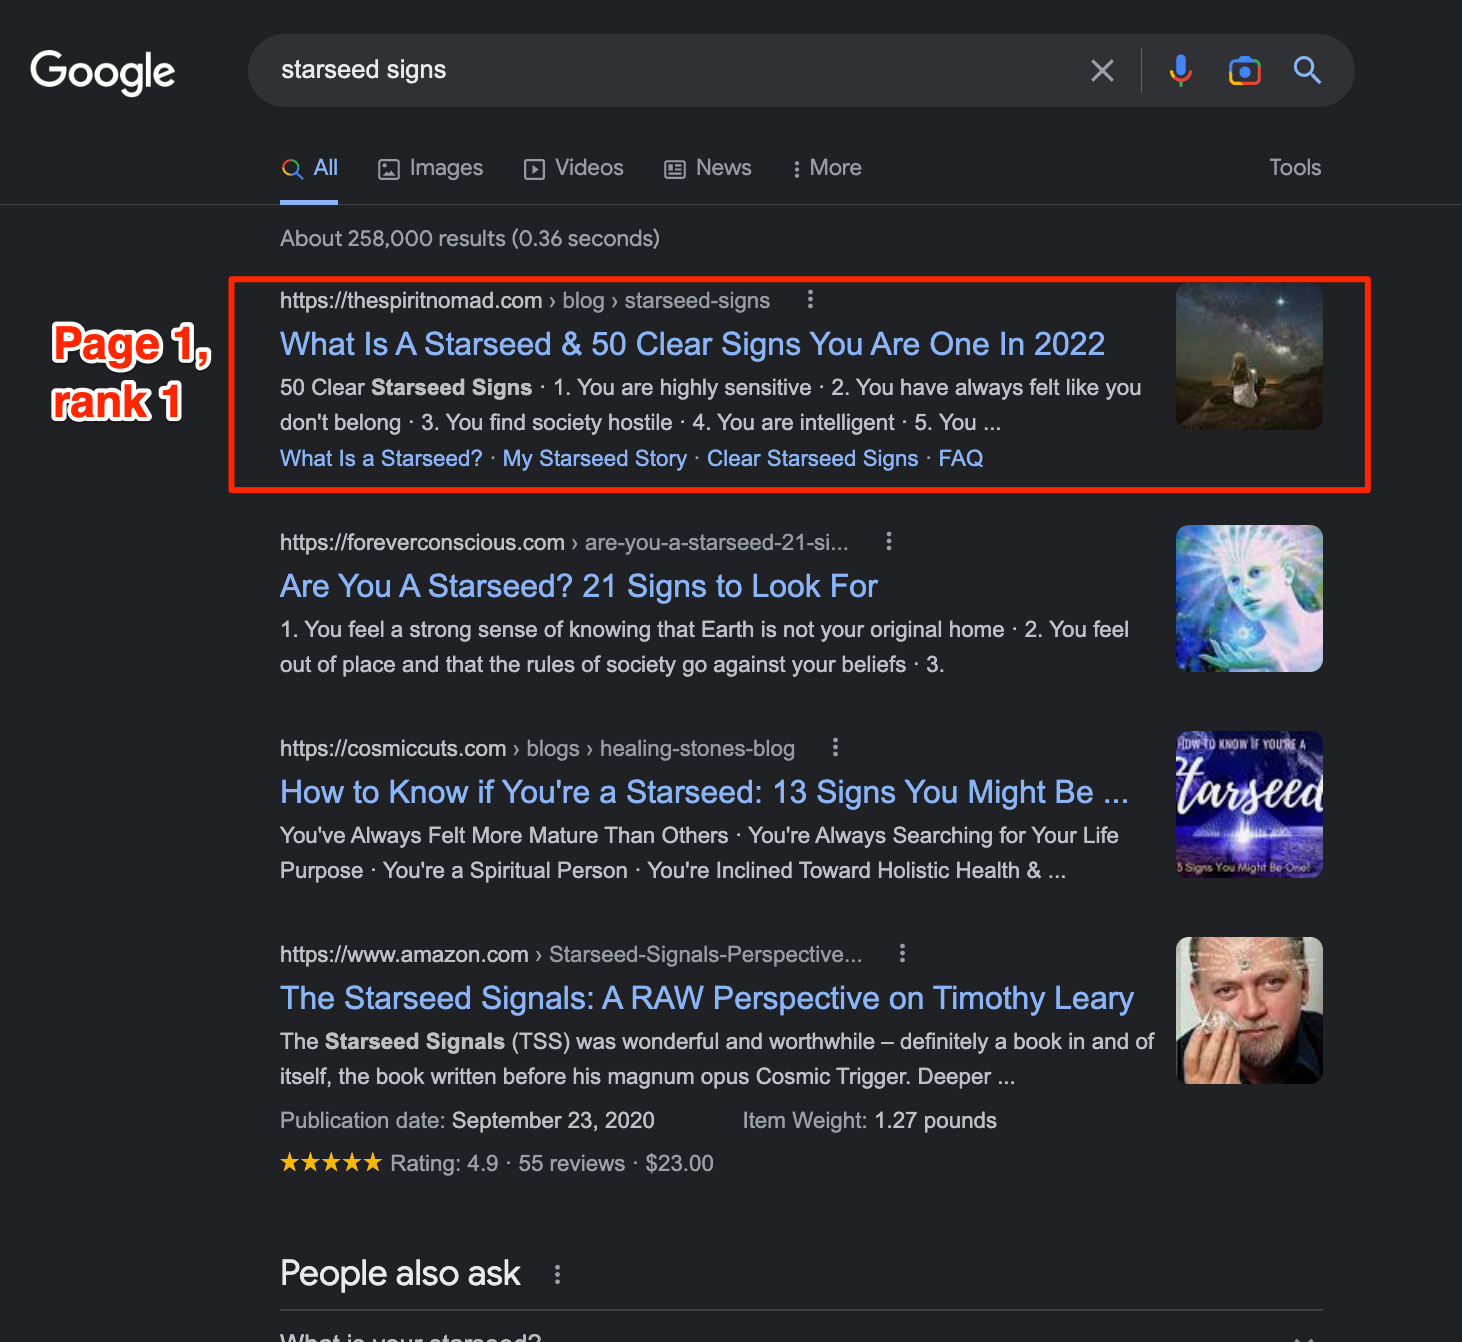
Task: Open 'Are You A Starseed? 21 Signs' result
Action: pos(579,586)
